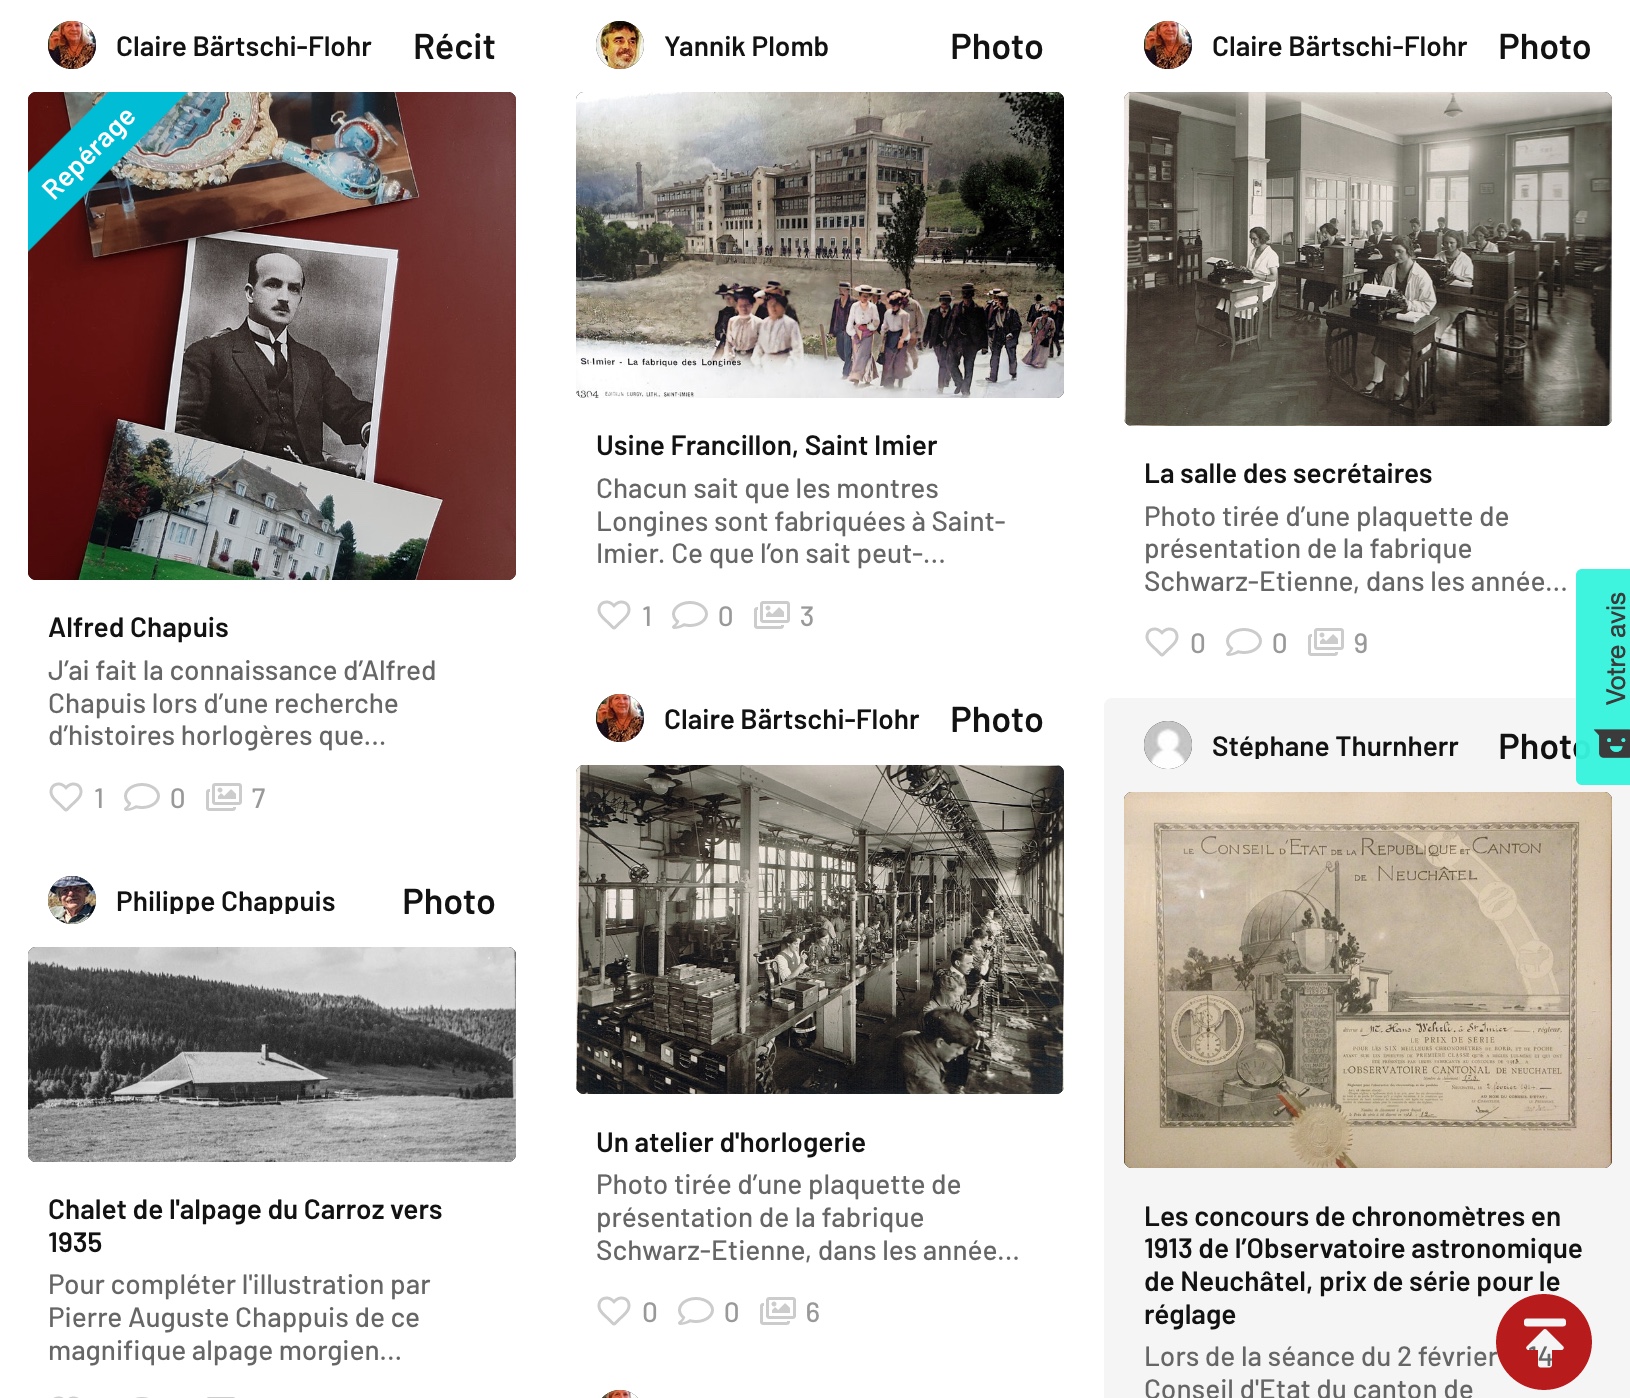Open the secretaries room photo thumbnail
The image size is (1630, 1398).
point(1368,259)
